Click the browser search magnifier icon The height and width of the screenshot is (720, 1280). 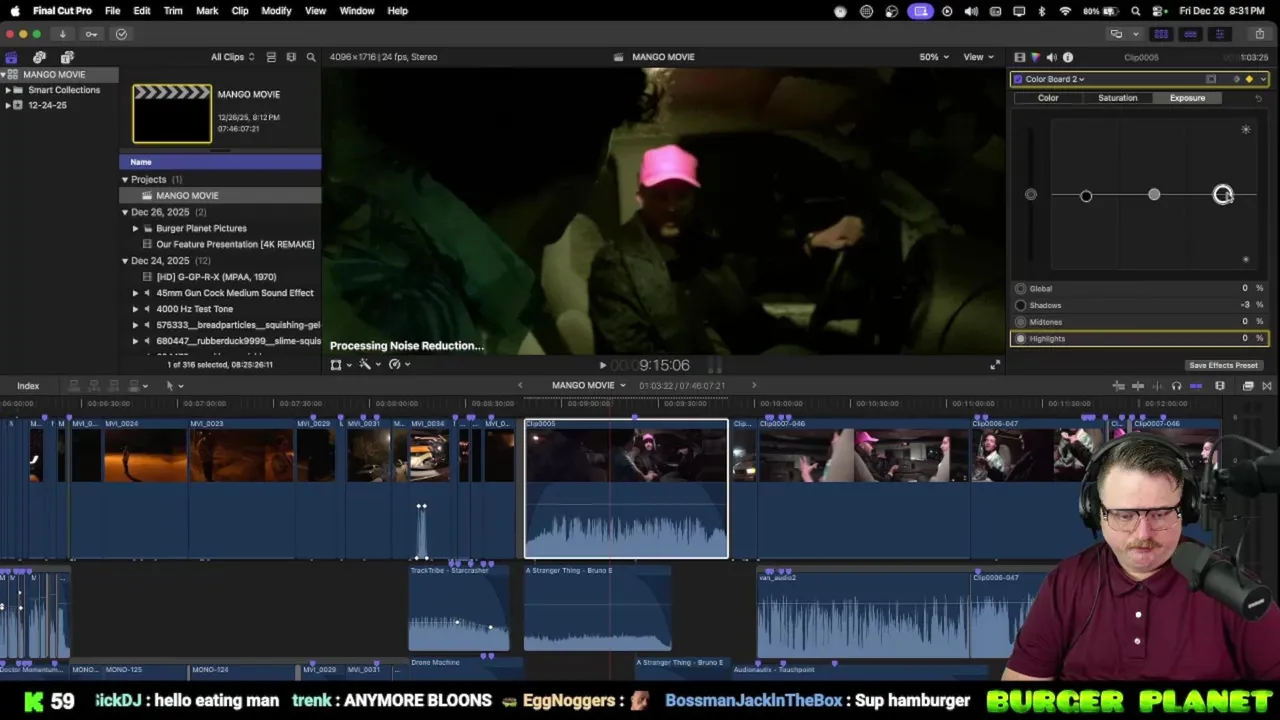pyautogui.click(x=311, y=57)
